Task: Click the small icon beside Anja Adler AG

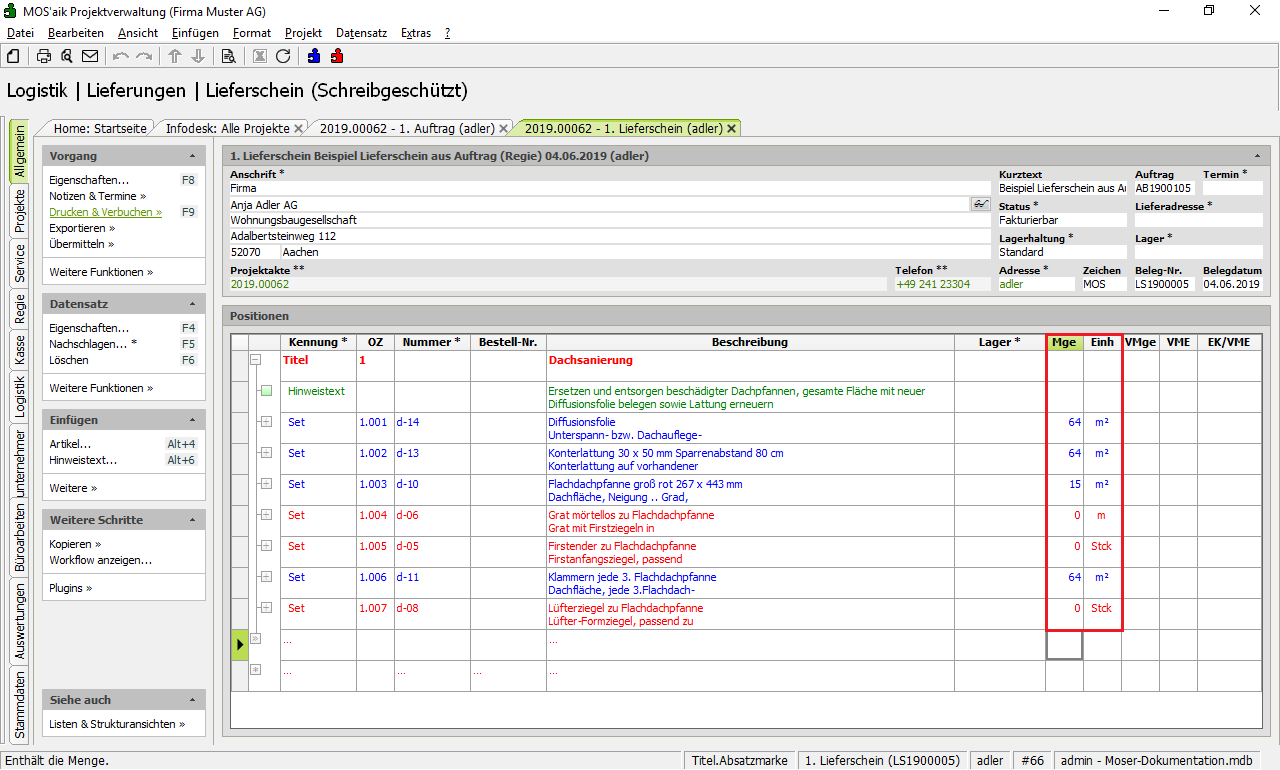Action: (x=980, y=204)
